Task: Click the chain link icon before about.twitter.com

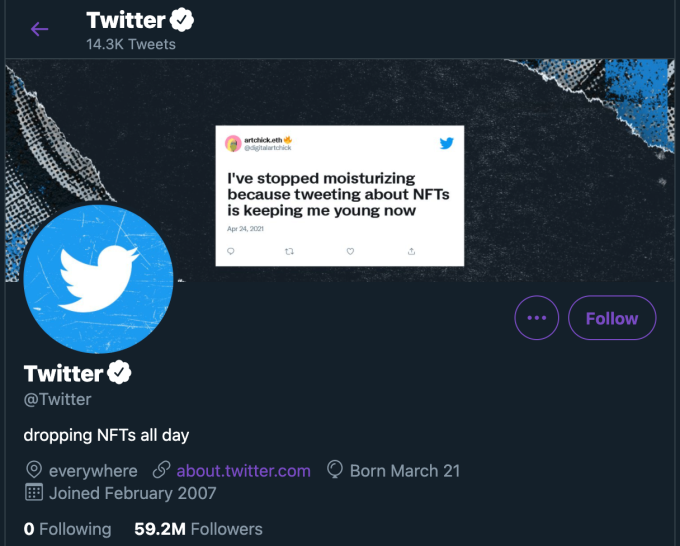Action: pyautogui.click(x=160, y=470)
